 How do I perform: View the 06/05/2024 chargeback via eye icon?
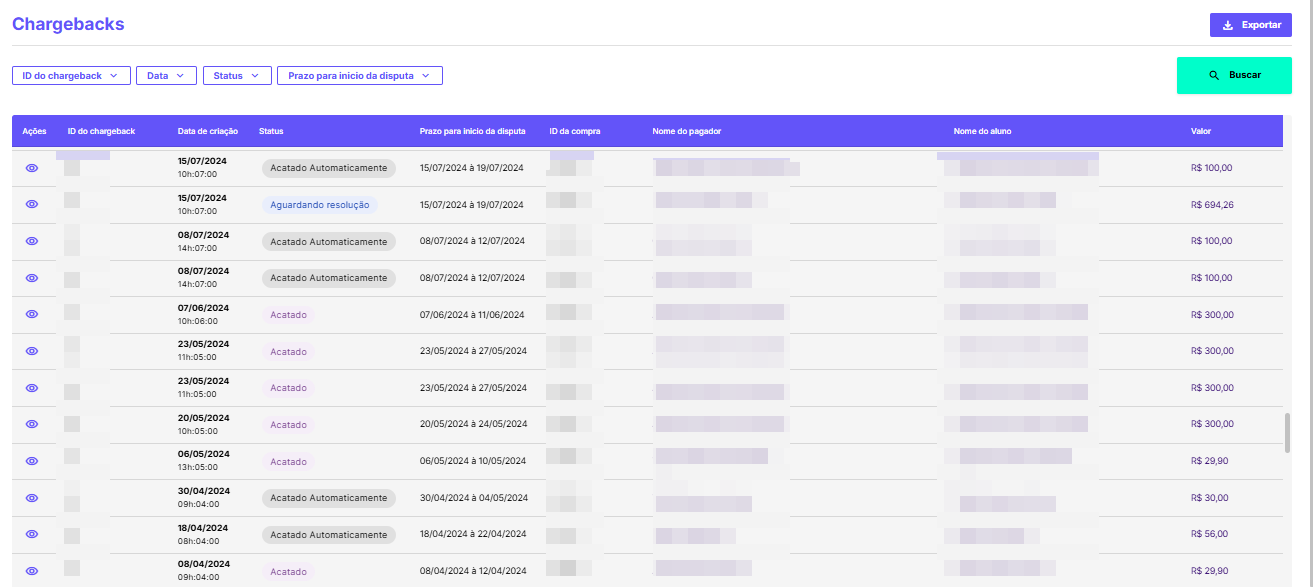point(32,461)
